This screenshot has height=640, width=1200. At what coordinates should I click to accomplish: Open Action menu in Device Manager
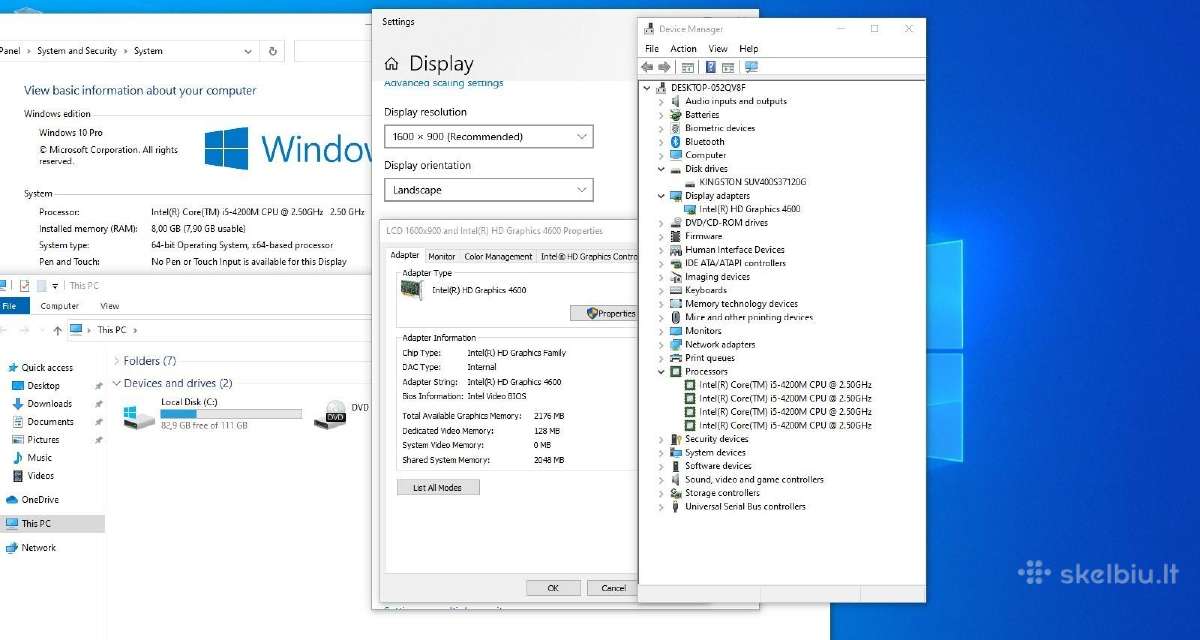[684, 48]
